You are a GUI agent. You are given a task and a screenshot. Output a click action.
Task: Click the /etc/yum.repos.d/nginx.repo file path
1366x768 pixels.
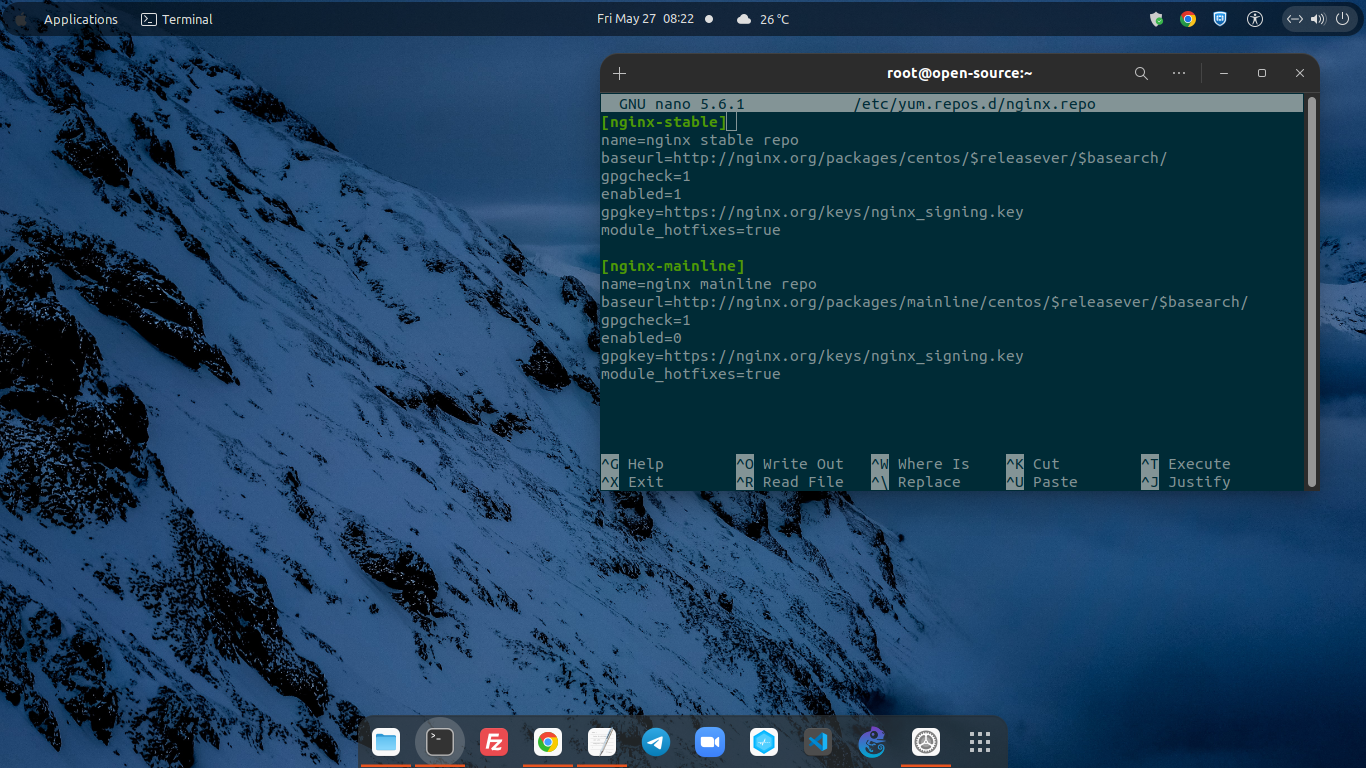click(975, 104)
